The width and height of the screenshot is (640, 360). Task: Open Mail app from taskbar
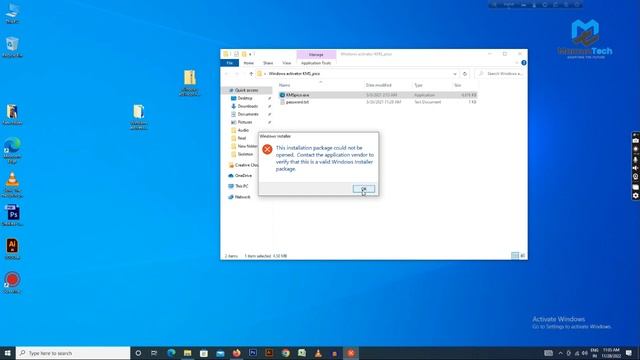(x=220, y=353)
